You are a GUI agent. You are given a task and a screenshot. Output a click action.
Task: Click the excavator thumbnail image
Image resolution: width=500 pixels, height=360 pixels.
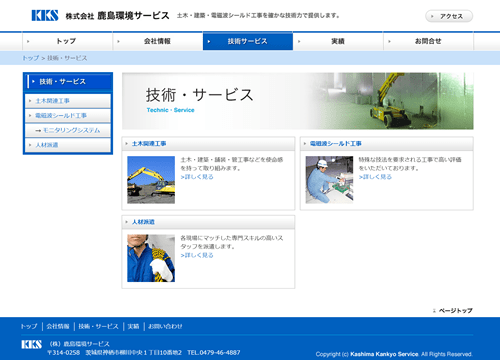pos(151,180)
